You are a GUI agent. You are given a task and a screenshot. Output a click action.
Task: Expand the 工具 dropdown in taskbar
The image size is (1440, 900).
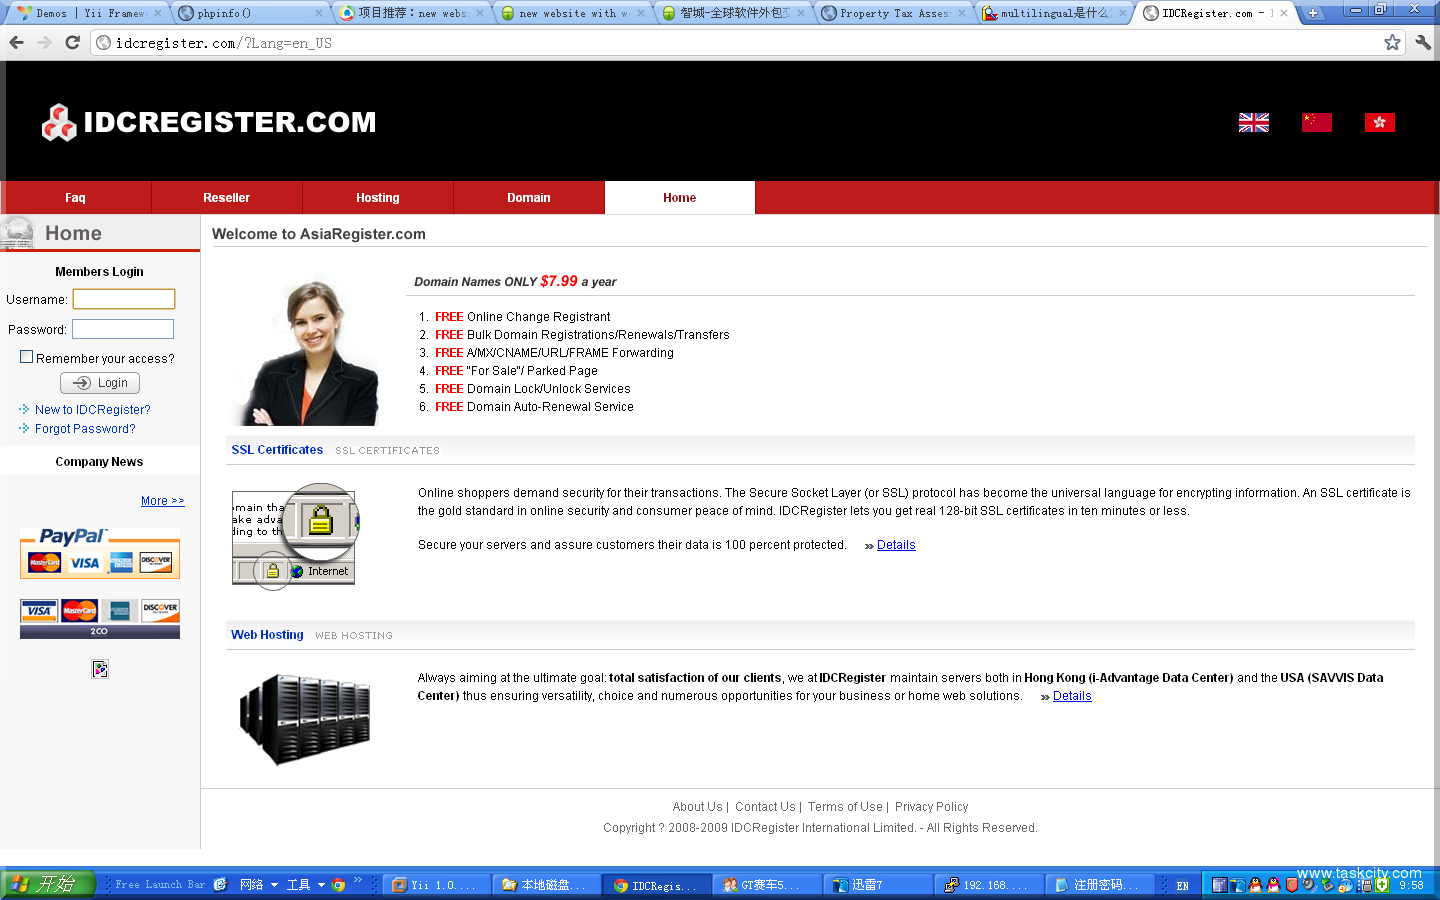(x=321, y=885)
